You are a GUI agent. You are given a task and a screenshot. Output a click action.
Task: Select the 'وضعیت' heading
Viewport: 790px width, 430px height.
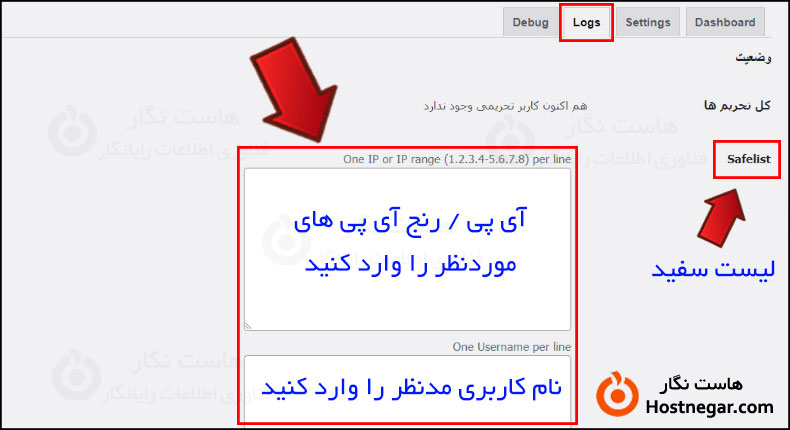pyautogui.click(x=753, y=57)
